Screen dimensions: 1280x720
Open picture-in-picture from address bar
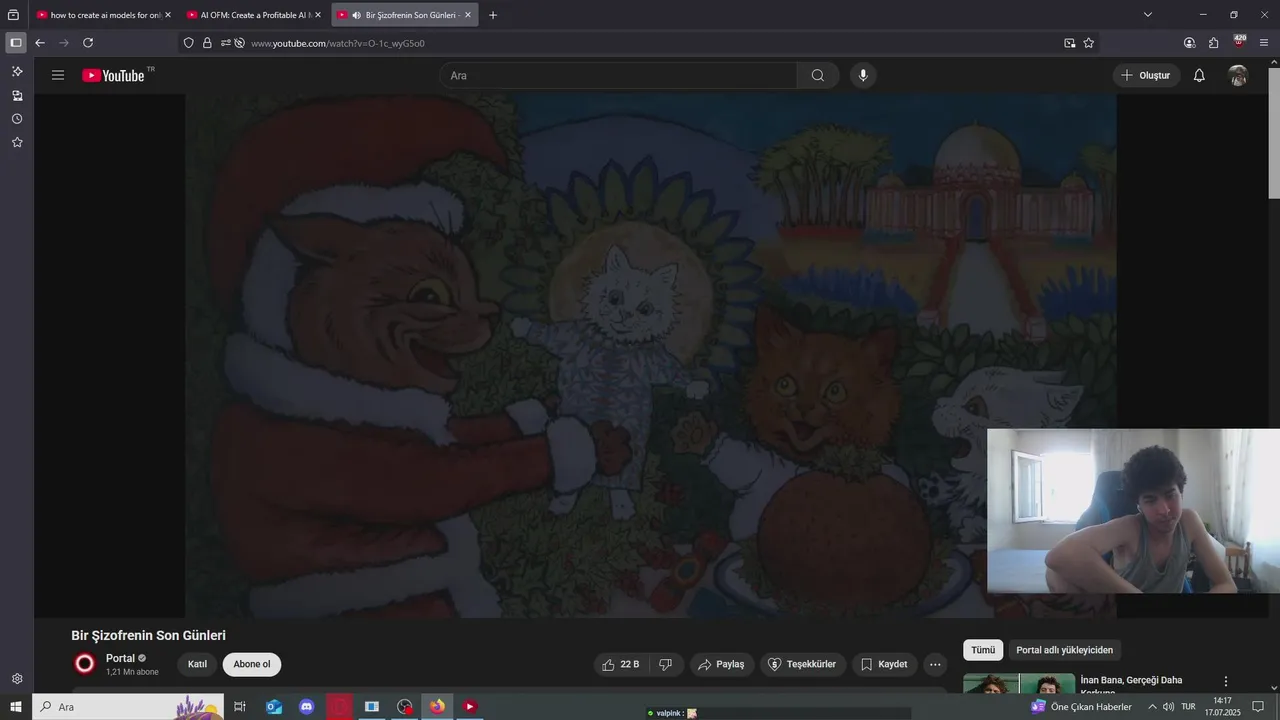(1070, 43)
